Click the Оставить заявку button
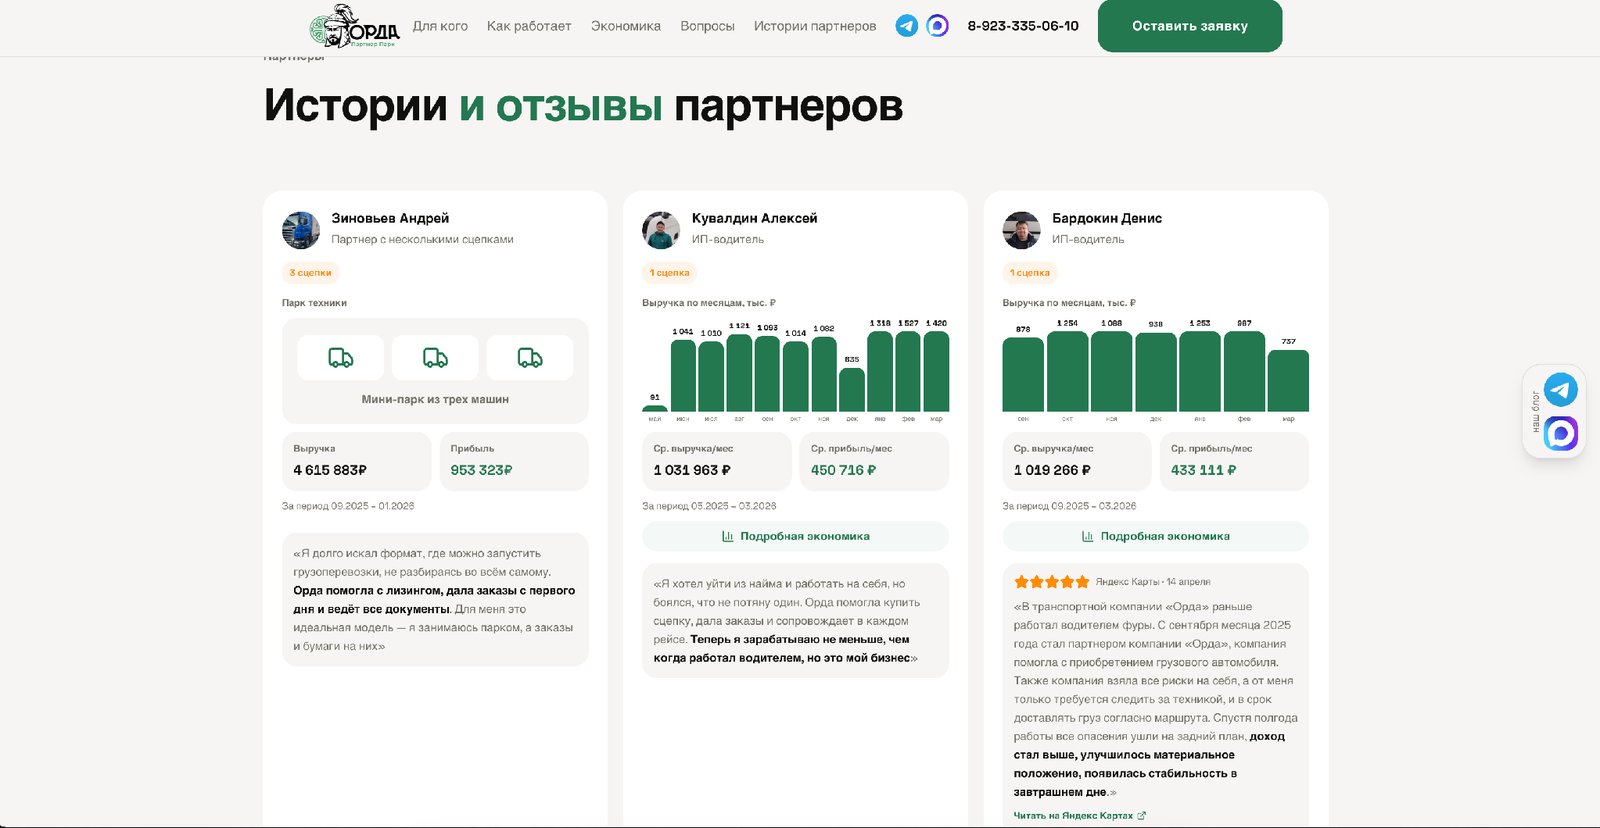 tap(1190, 26)
